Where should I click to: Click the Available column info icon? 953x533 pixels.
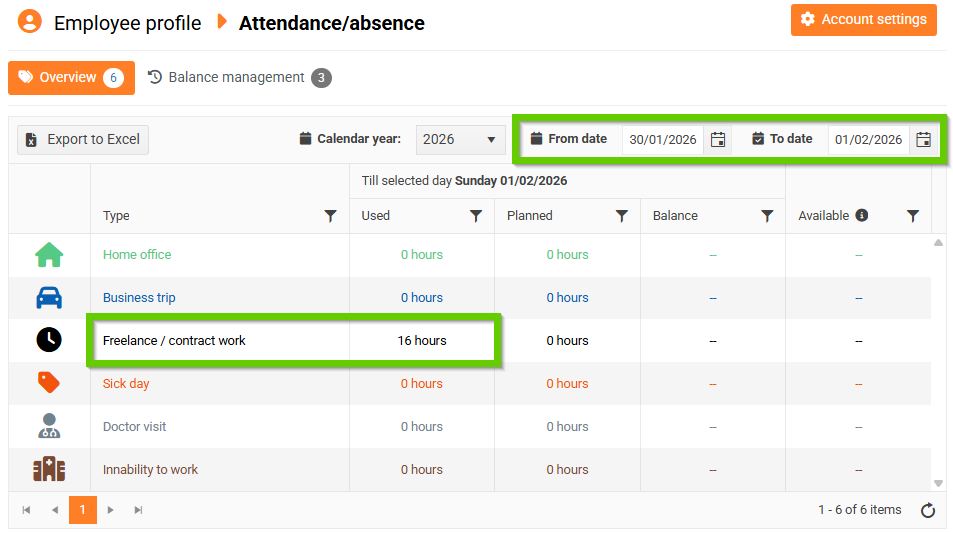(861, 216)
